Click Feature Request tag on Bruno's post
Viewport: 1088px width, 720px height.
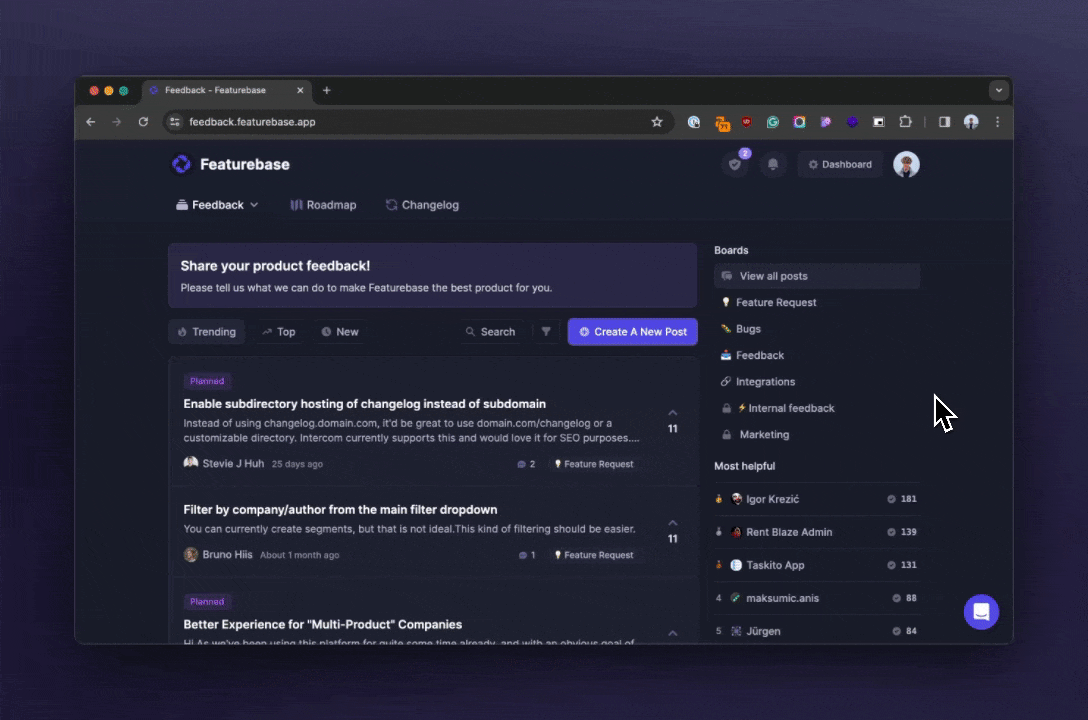click(x=594, y=555)
